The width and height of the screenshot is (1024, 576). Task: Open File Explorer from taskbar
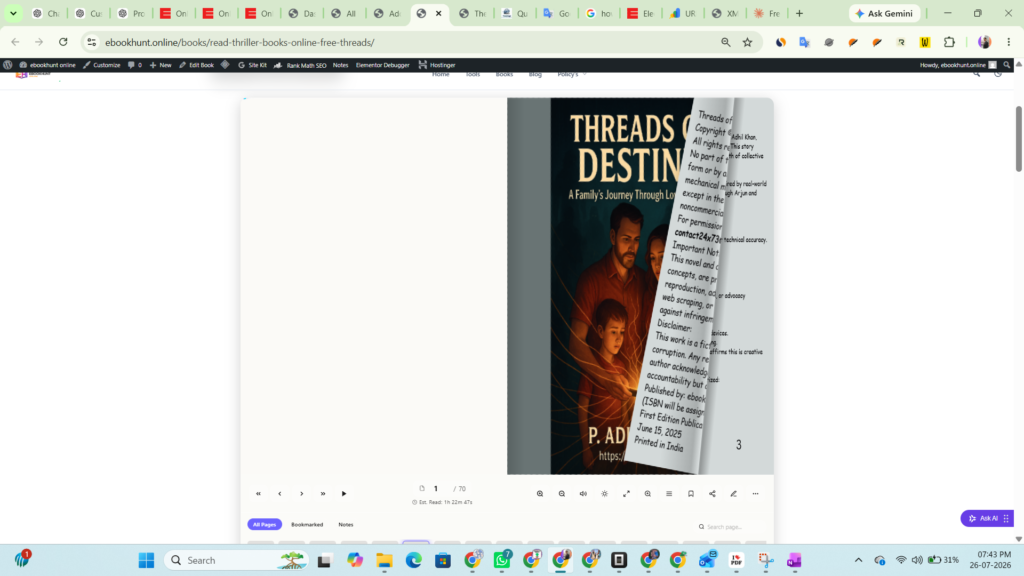(x=384, y=560)
